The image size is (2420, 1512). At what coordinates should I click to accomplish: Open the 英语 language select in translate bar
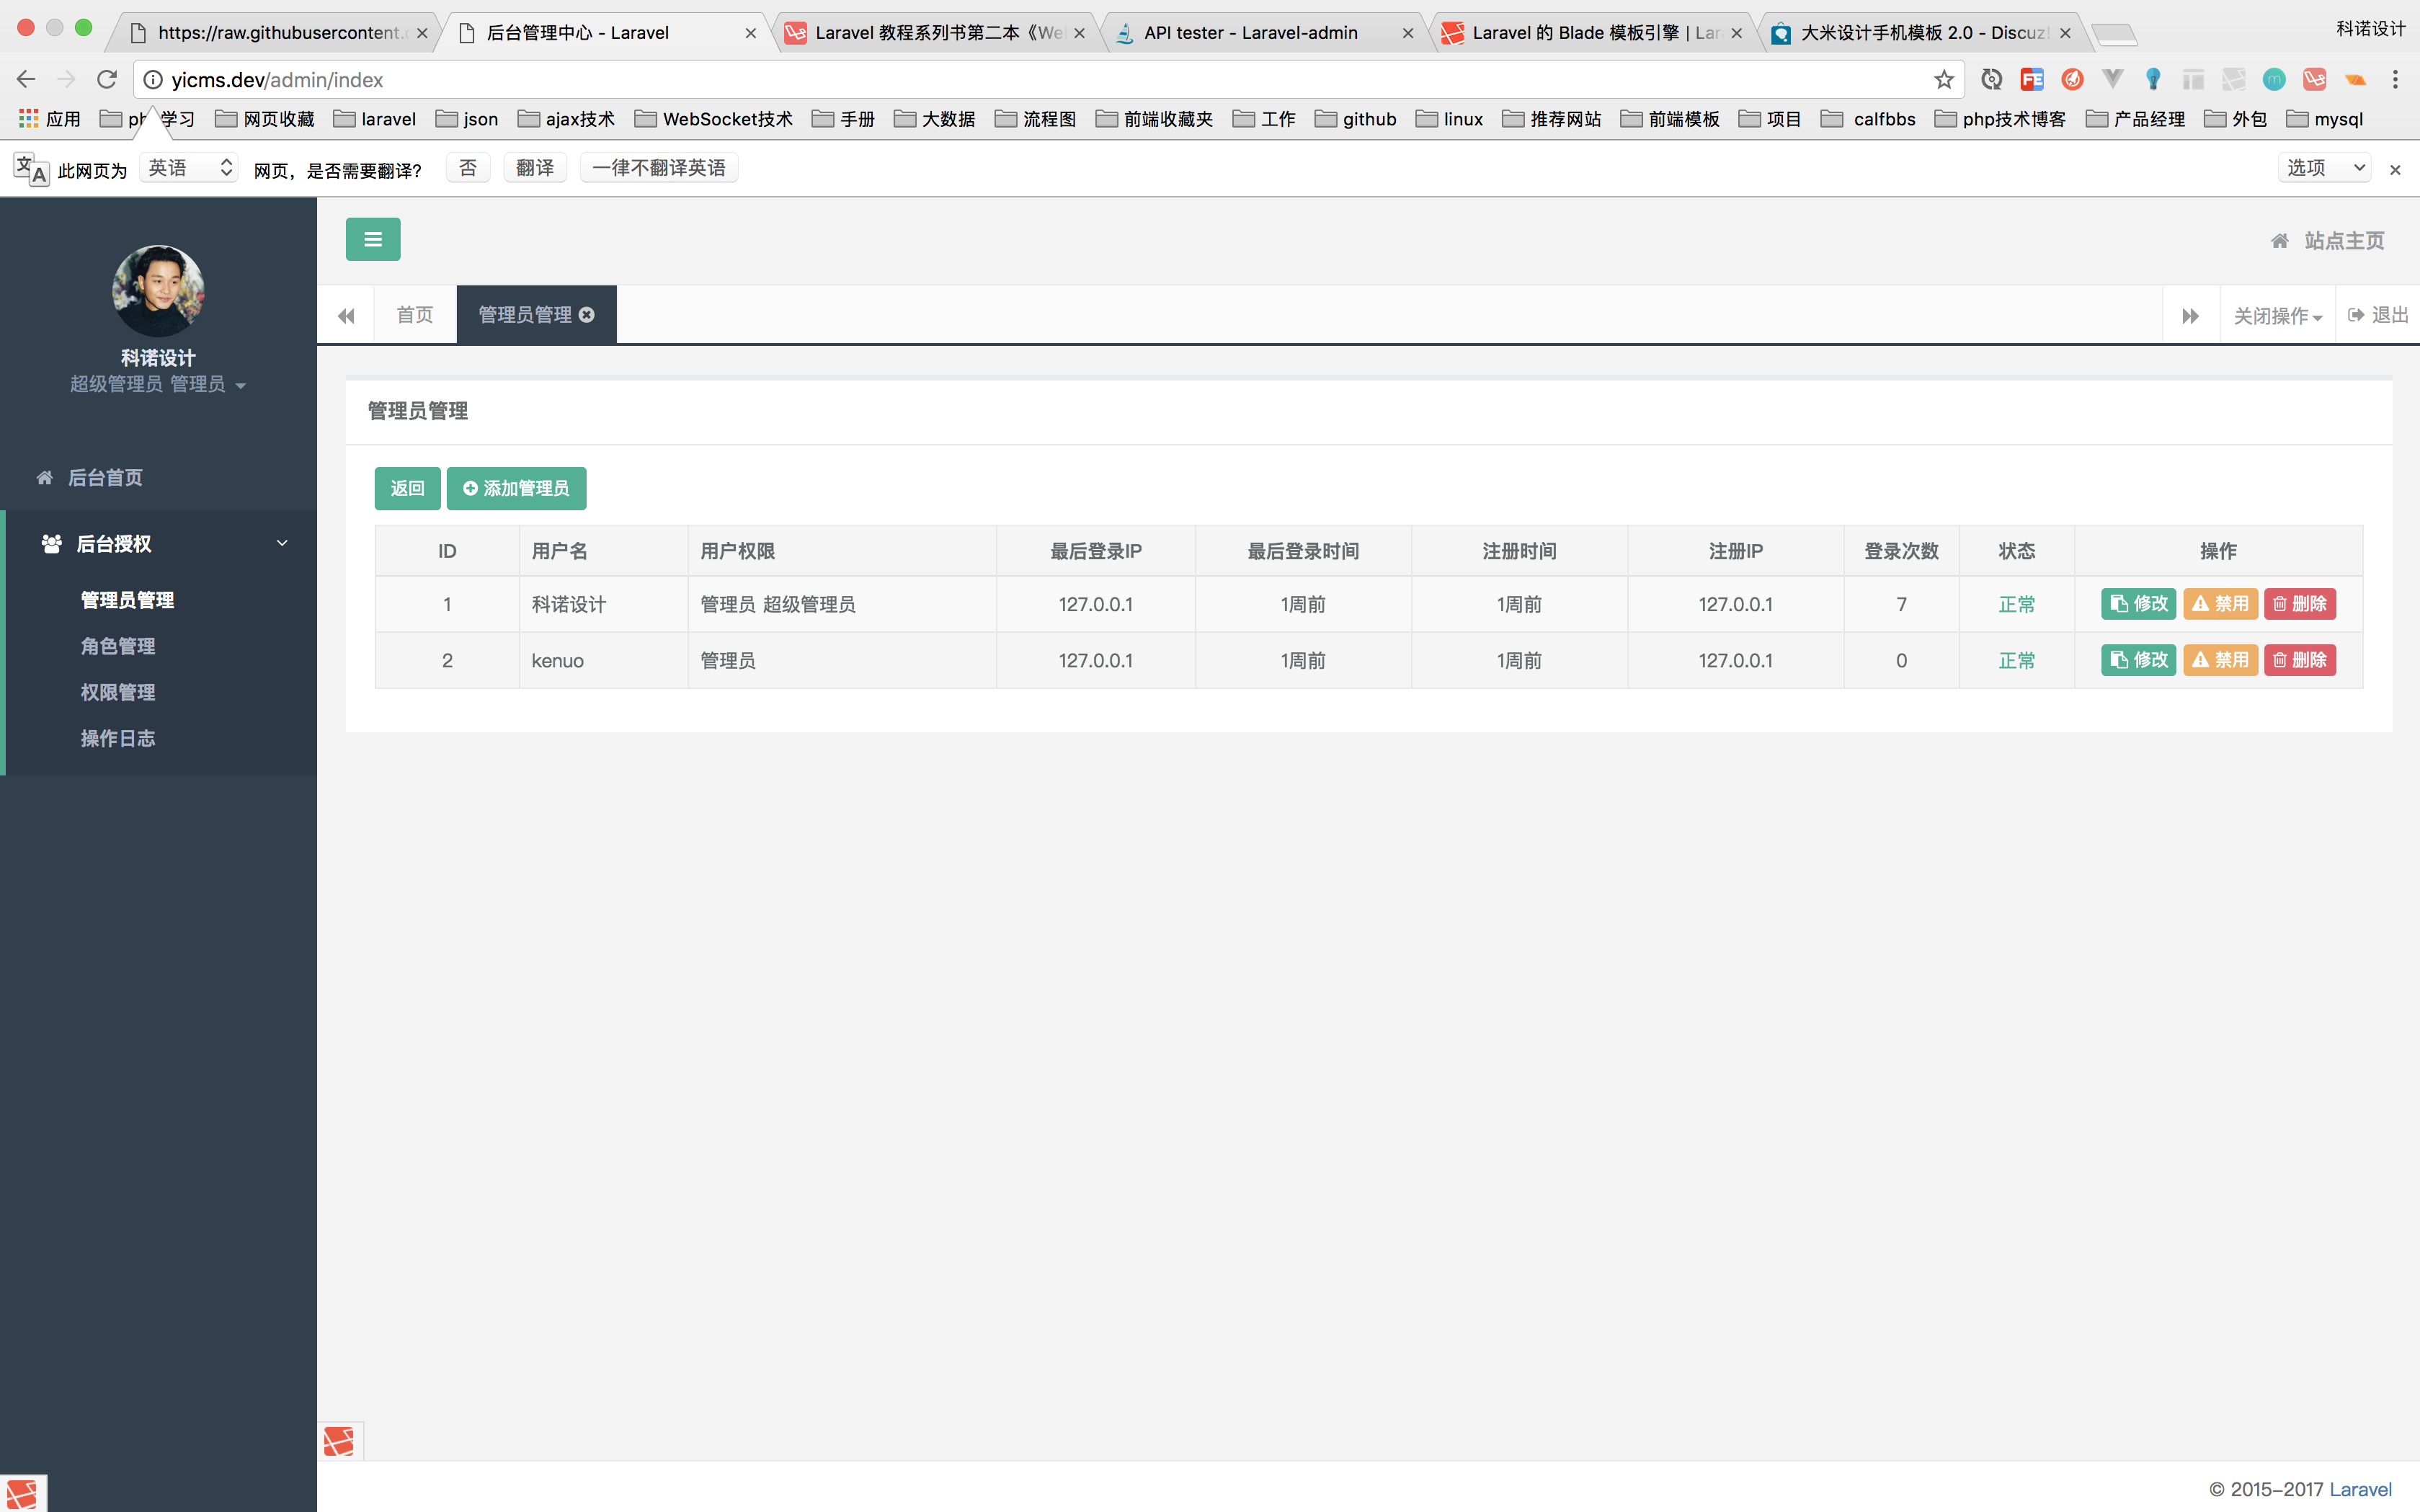point(189,168)
